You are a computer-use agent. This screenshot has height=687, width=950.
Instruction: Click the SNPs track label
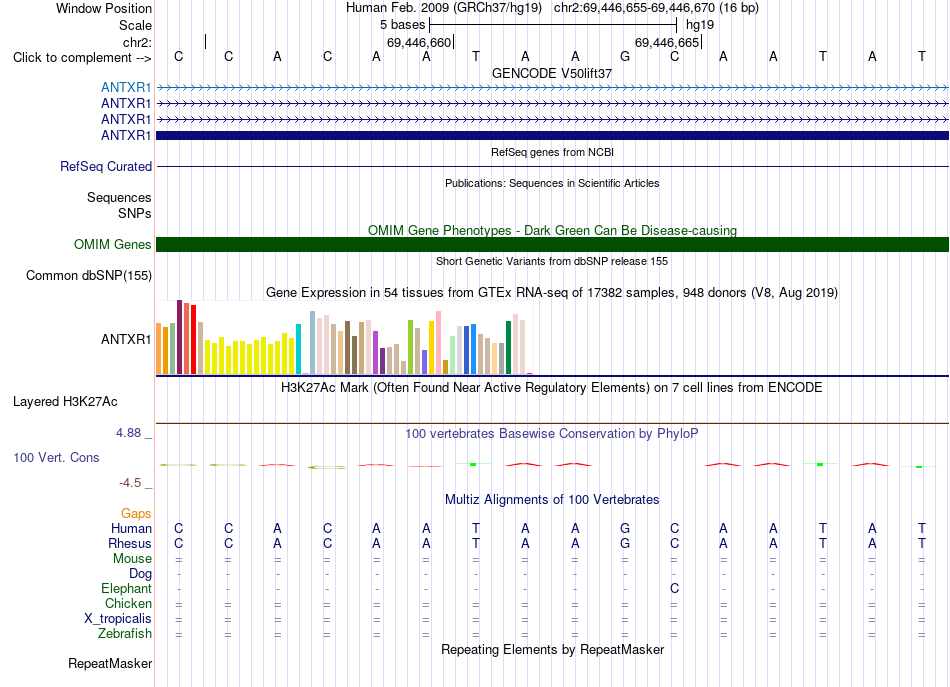pos(135,213)
